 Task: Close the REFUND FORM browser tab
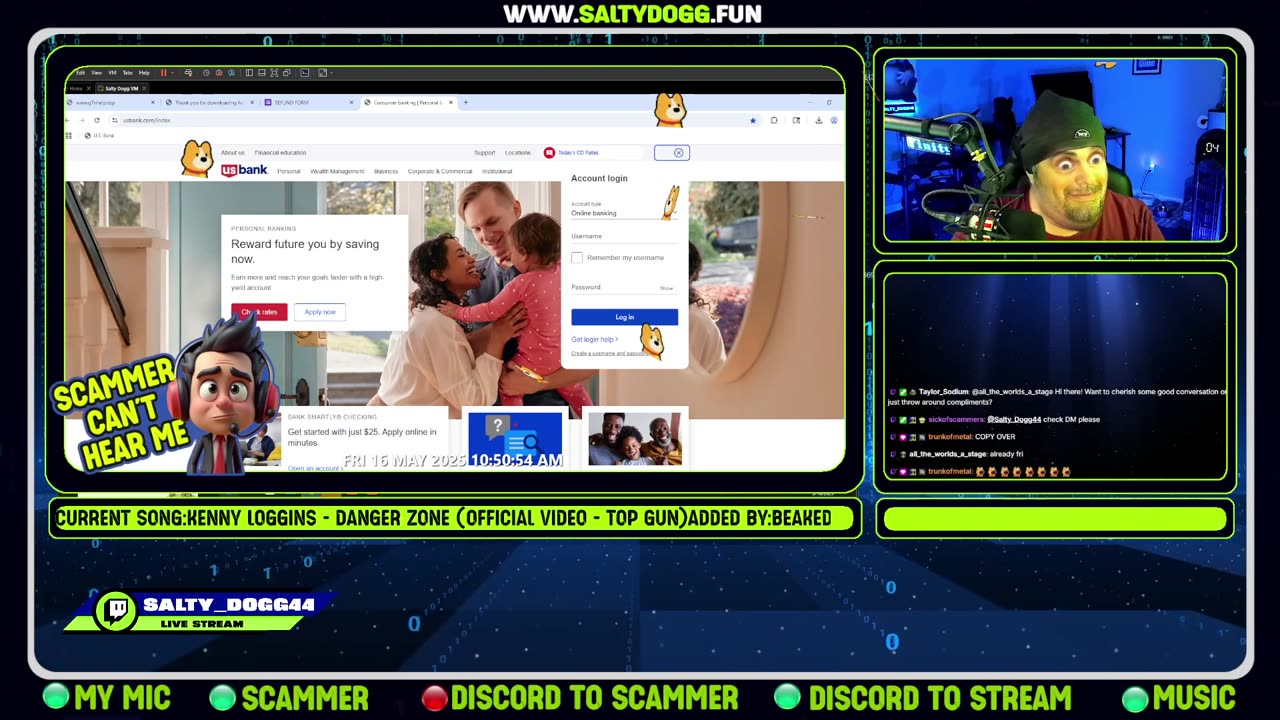352,102
